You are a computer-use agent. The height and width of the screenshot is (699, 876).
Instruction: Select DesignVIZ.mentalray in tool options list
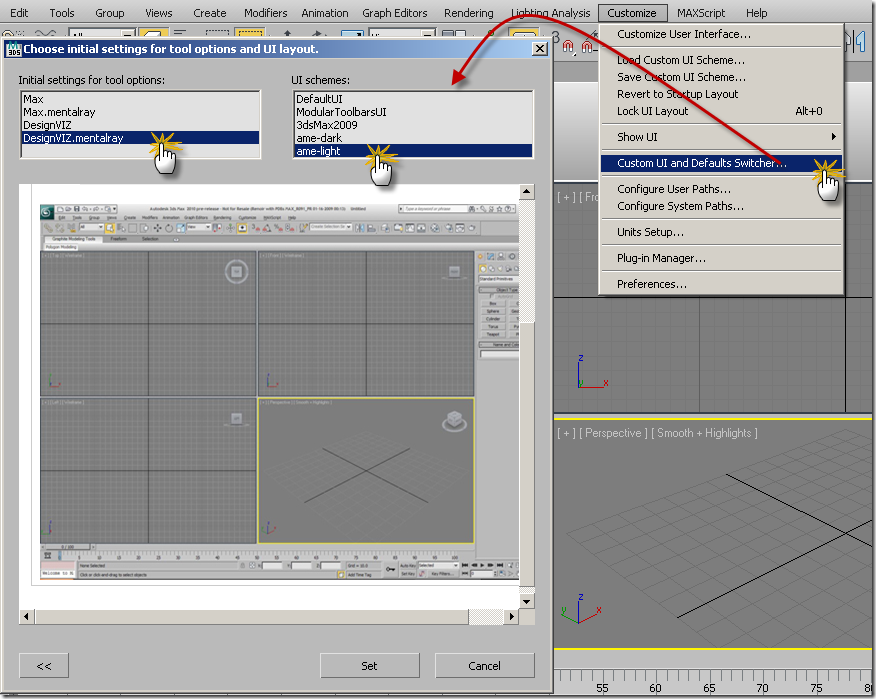(x=140, y=138)
